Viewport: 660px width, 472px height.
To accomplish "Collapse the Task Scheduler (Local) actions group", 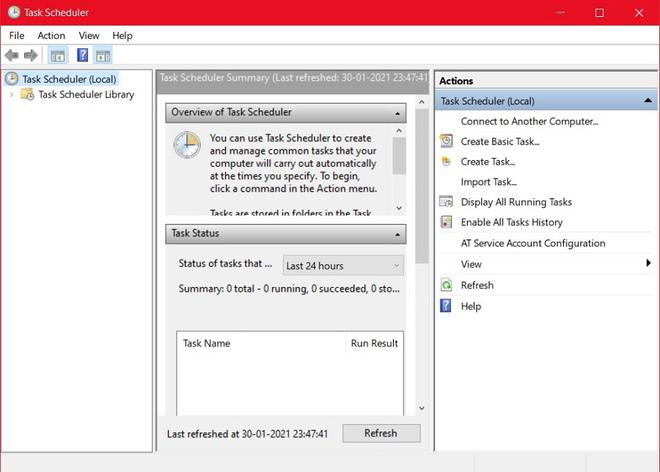I will click(x=648, y=101).
